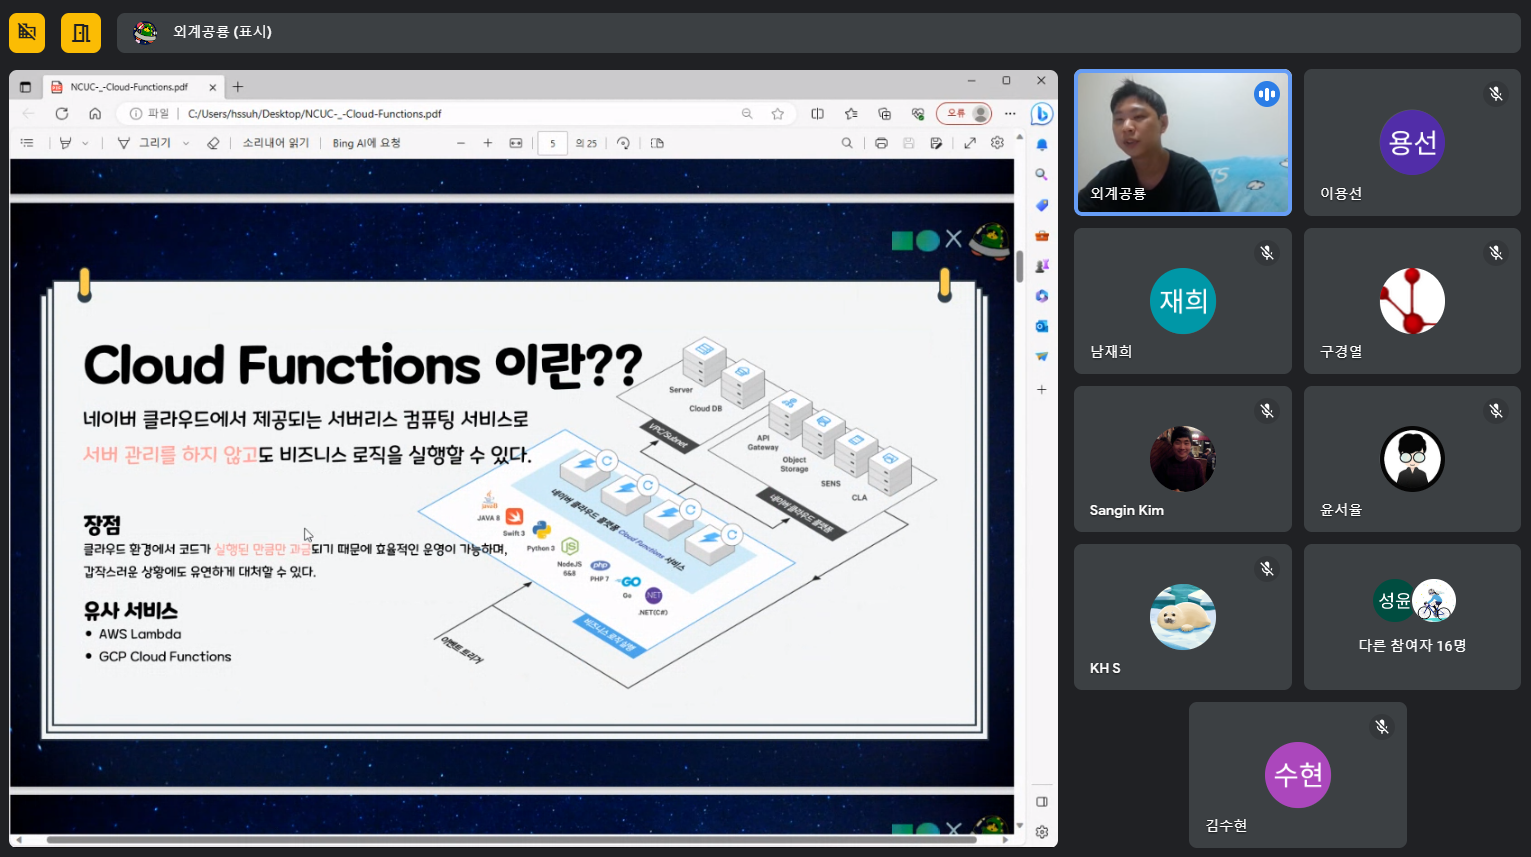Click the PDF horizontal scrollbar thumb
1531x857 pixels.
(x=511, y=840)
